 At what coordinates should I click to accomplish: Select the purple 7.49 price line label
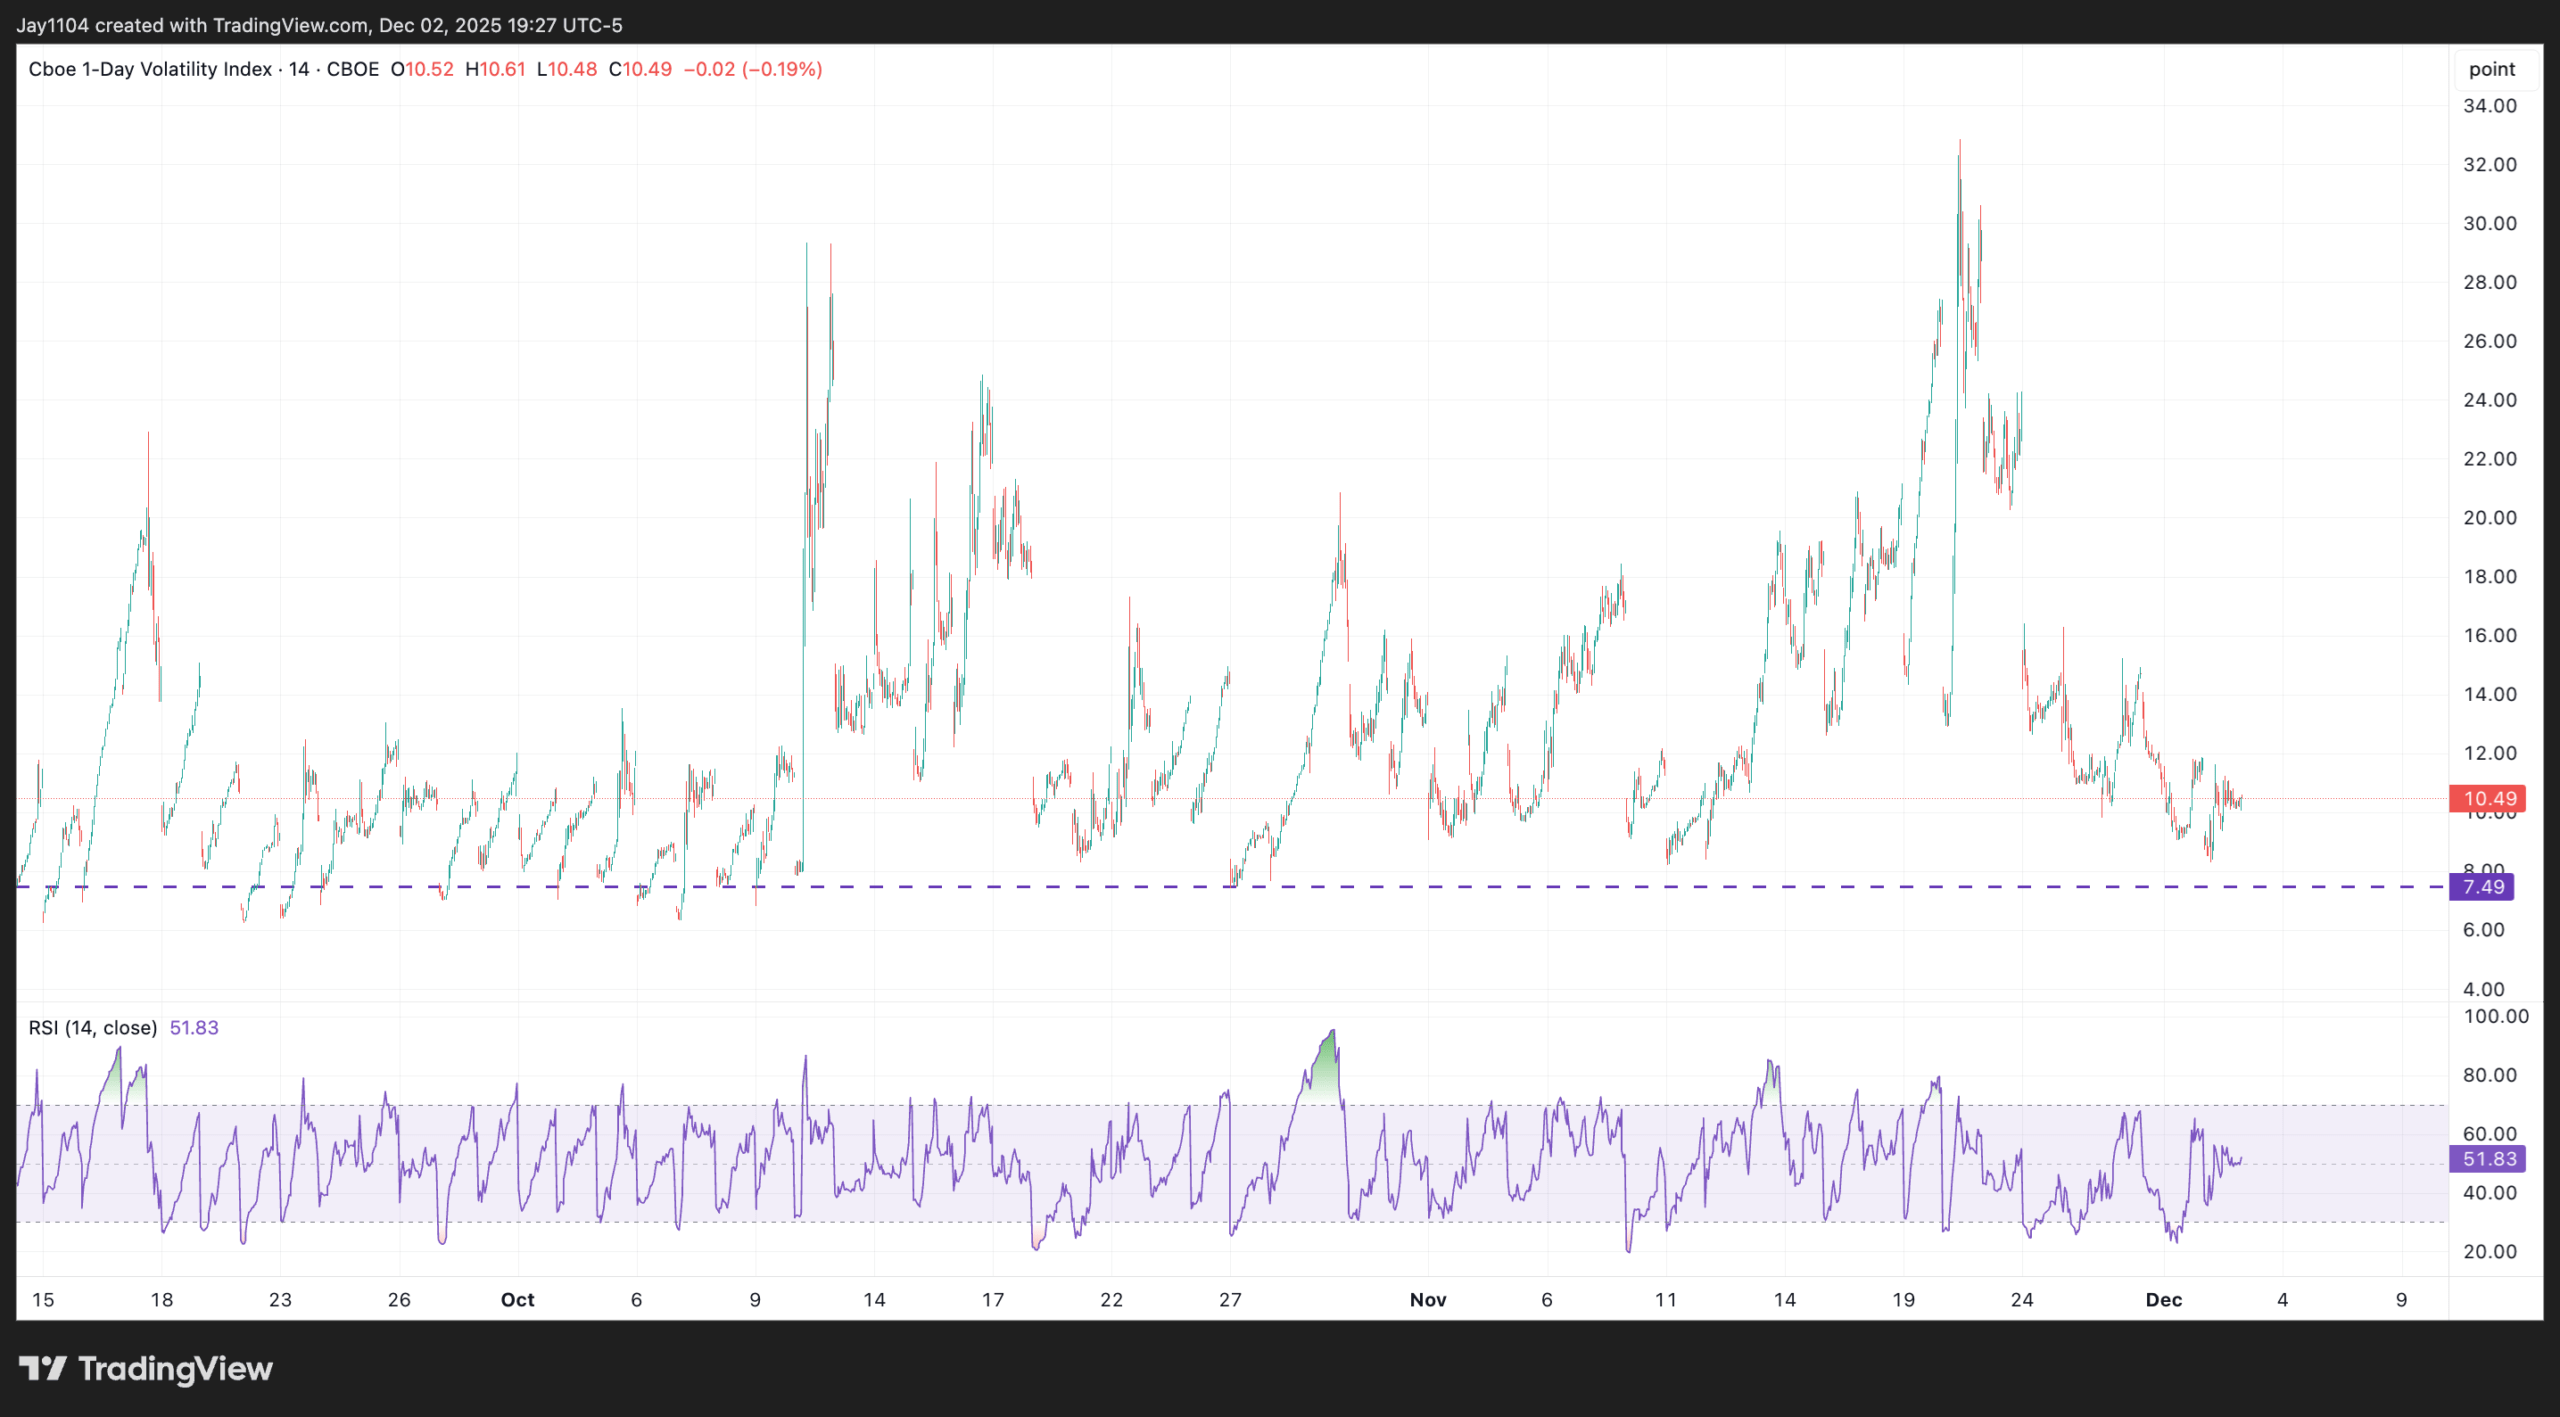tap(2483, 887)
